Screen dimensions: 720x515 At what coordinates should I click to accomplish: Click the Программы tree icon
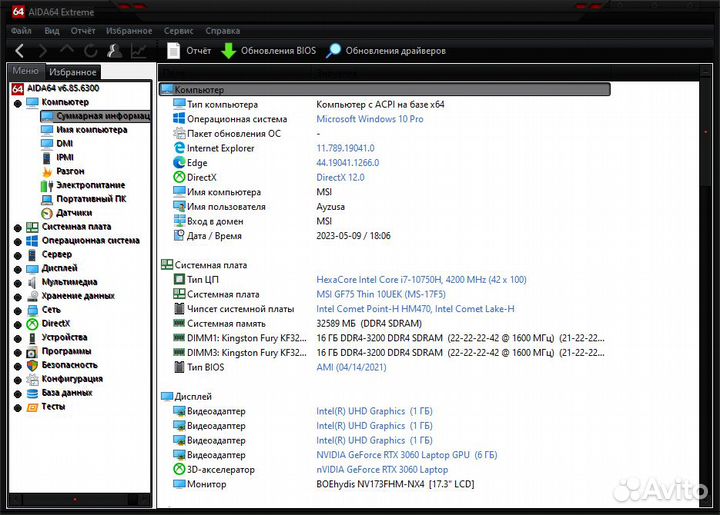[32, 352]
